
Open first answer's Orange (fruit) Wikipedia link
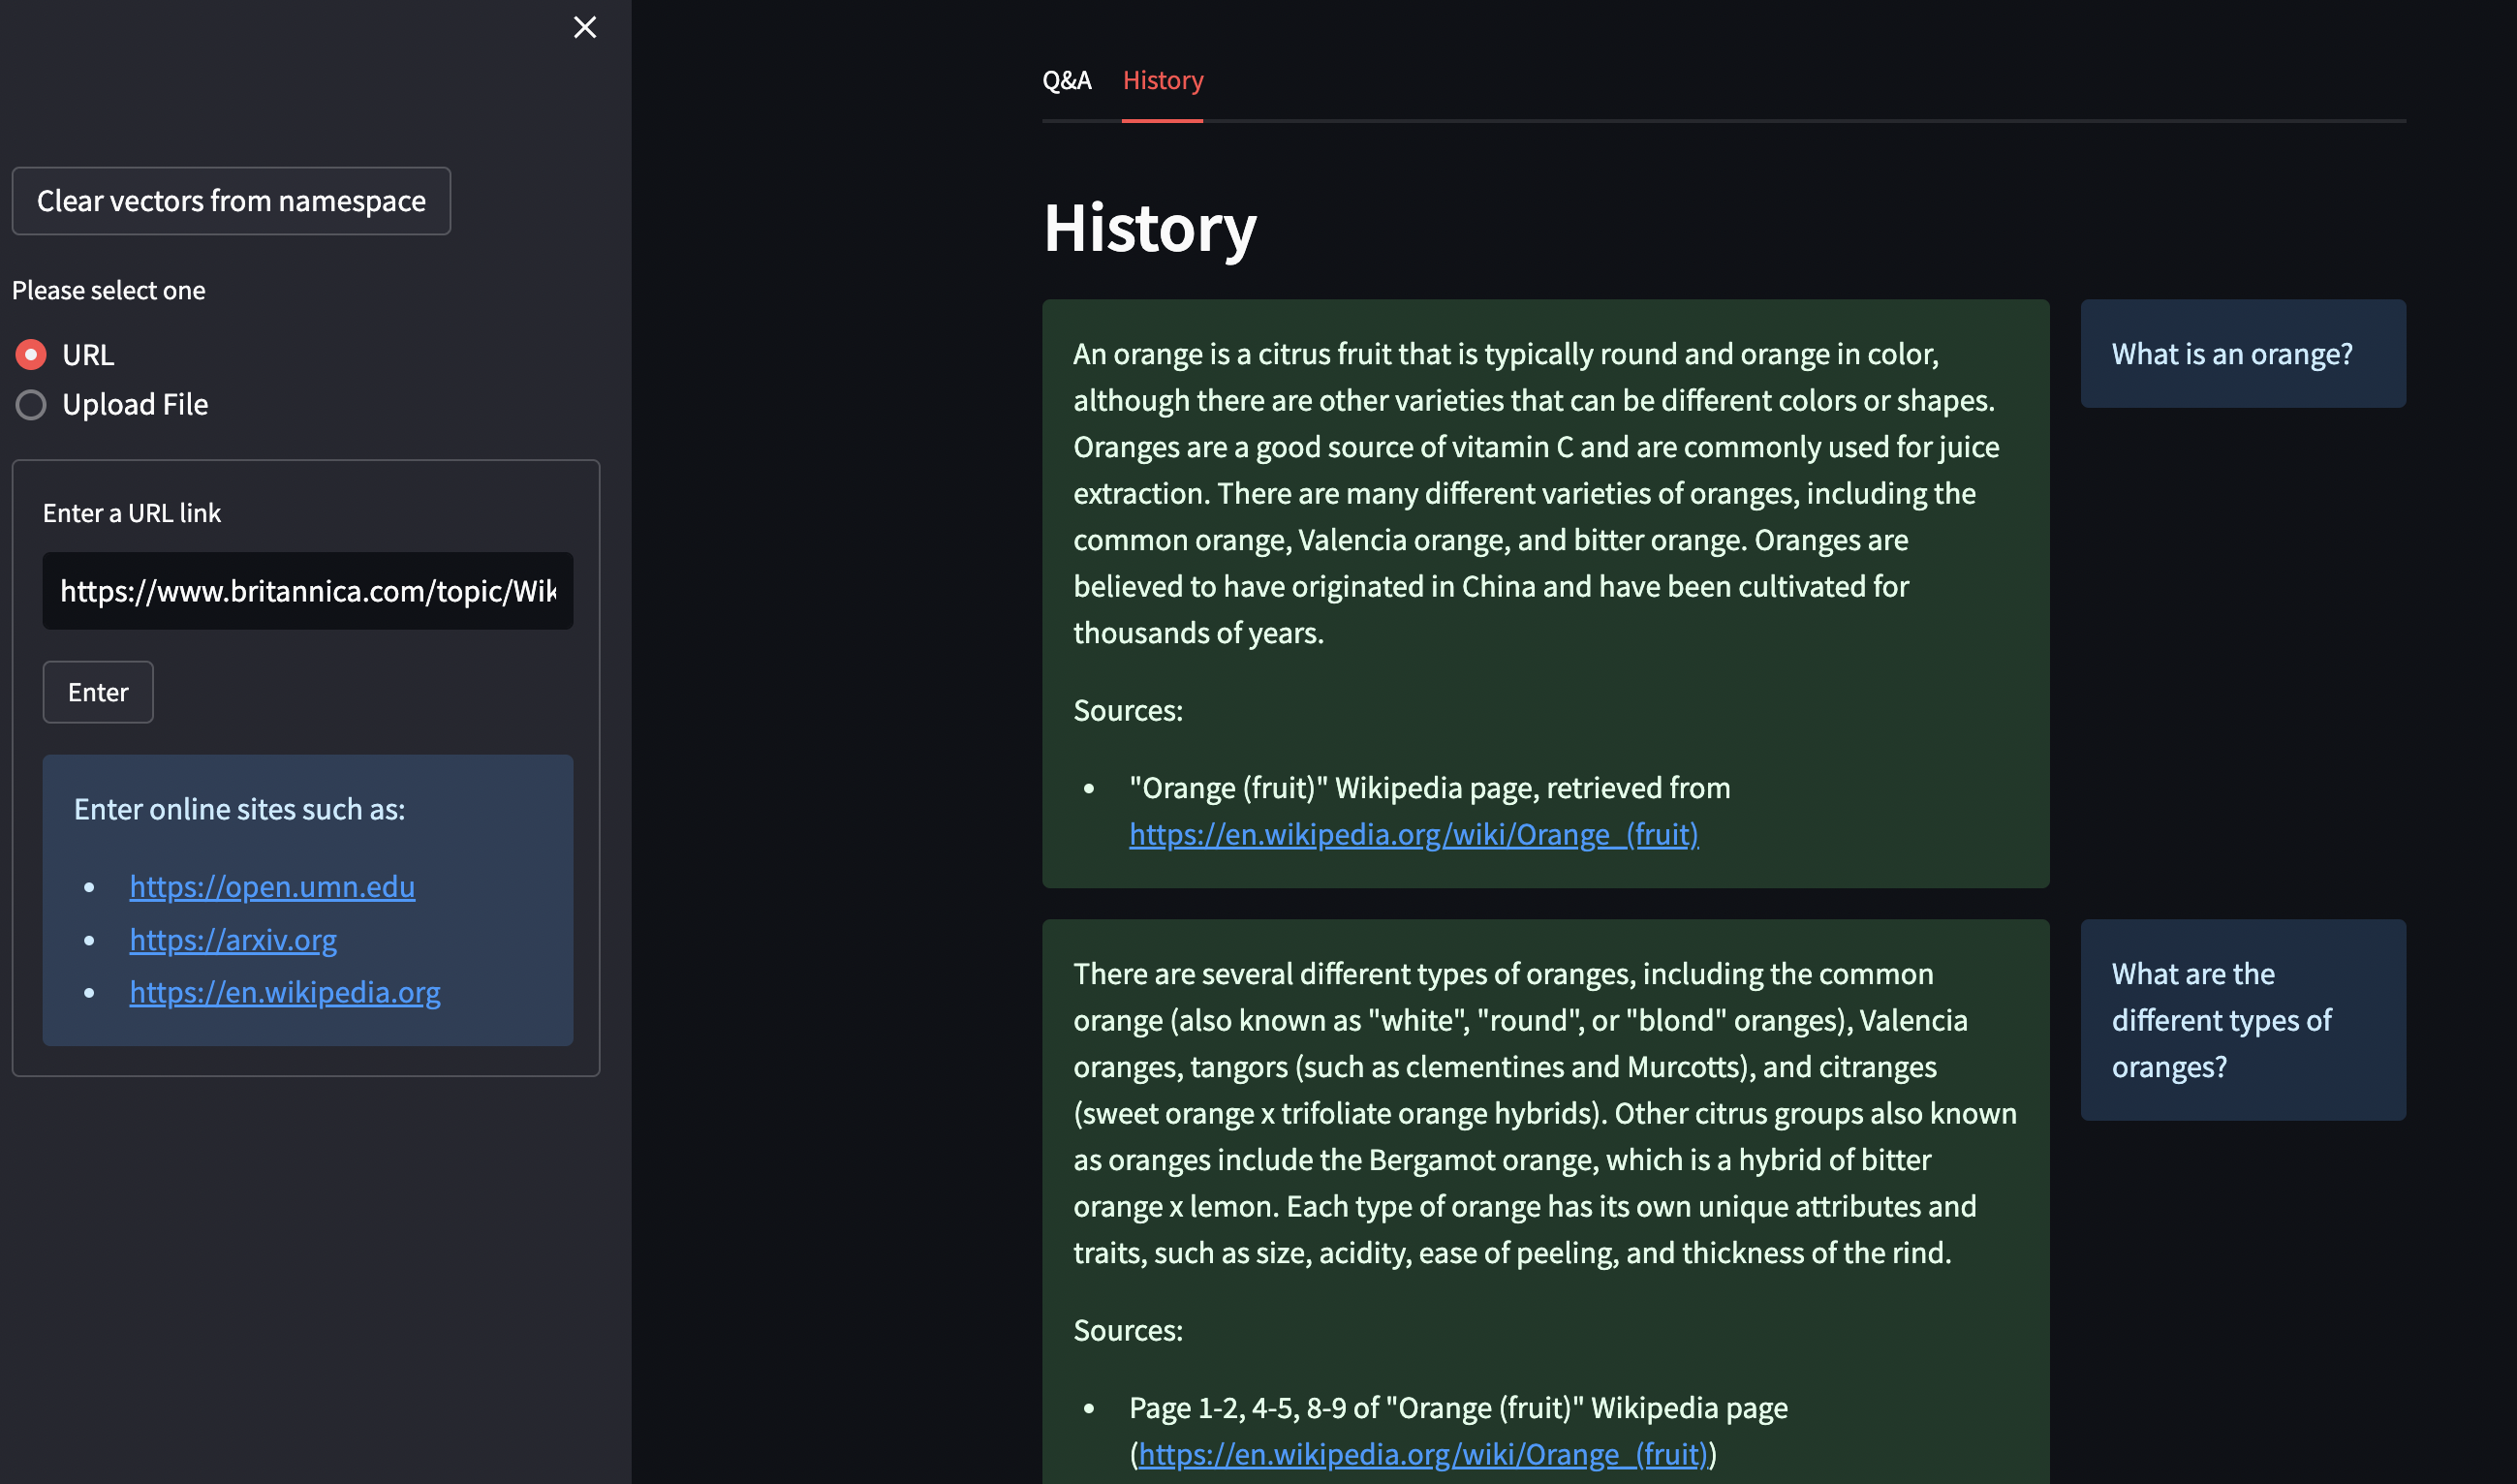pos(1413,834)
